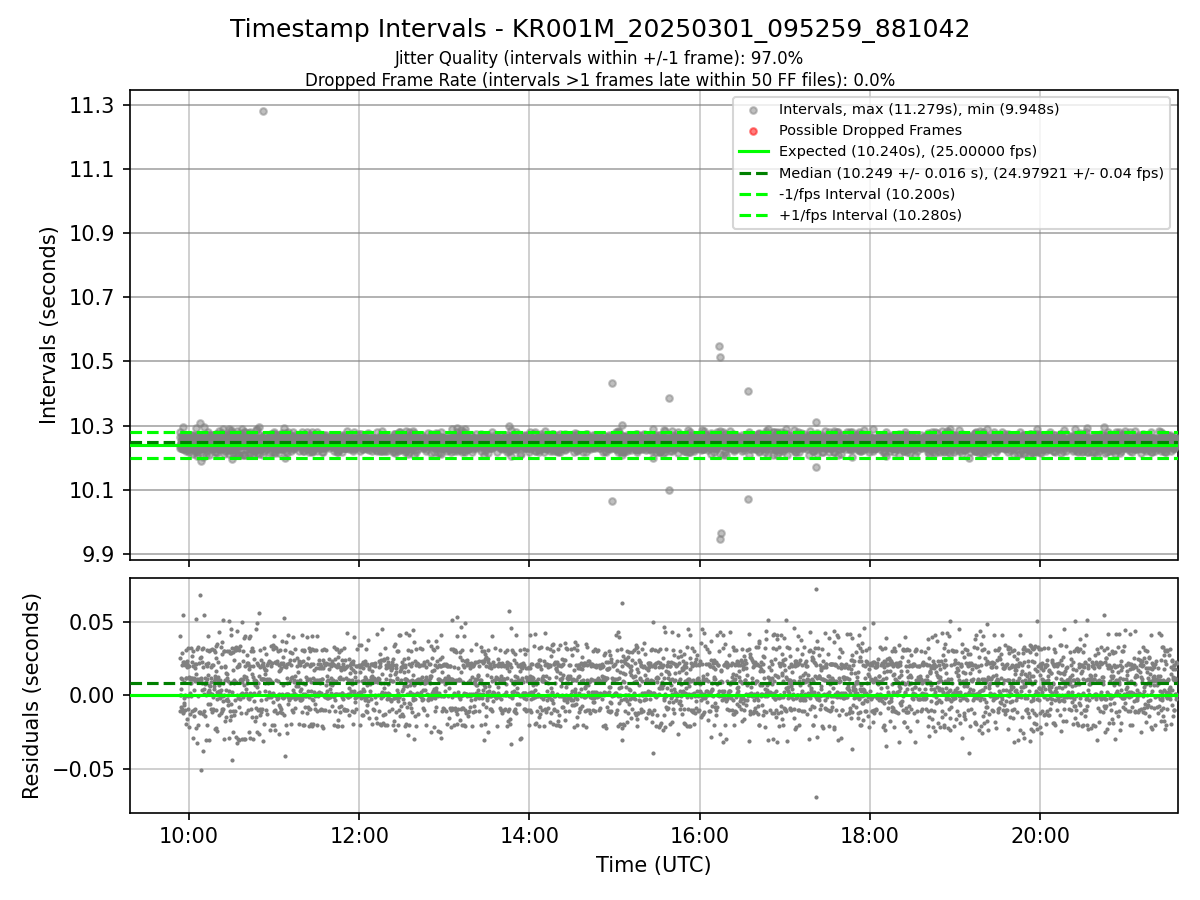
Task: Click the gray 'Intervals' legend marker
Action: 754,110
